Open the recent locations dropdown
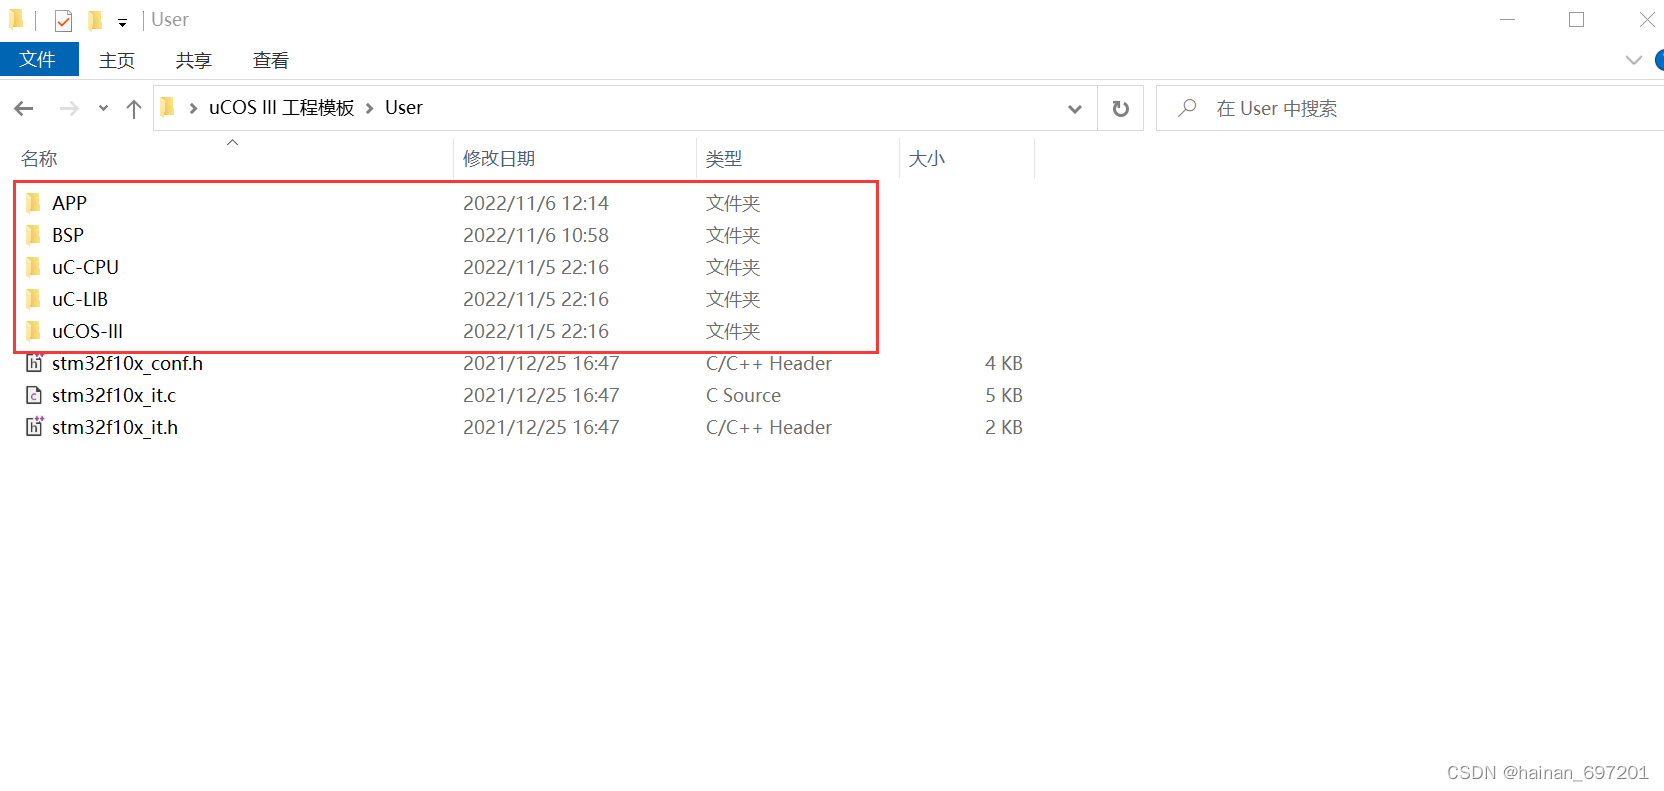1664x791 pixels. (x=103, y=108)
